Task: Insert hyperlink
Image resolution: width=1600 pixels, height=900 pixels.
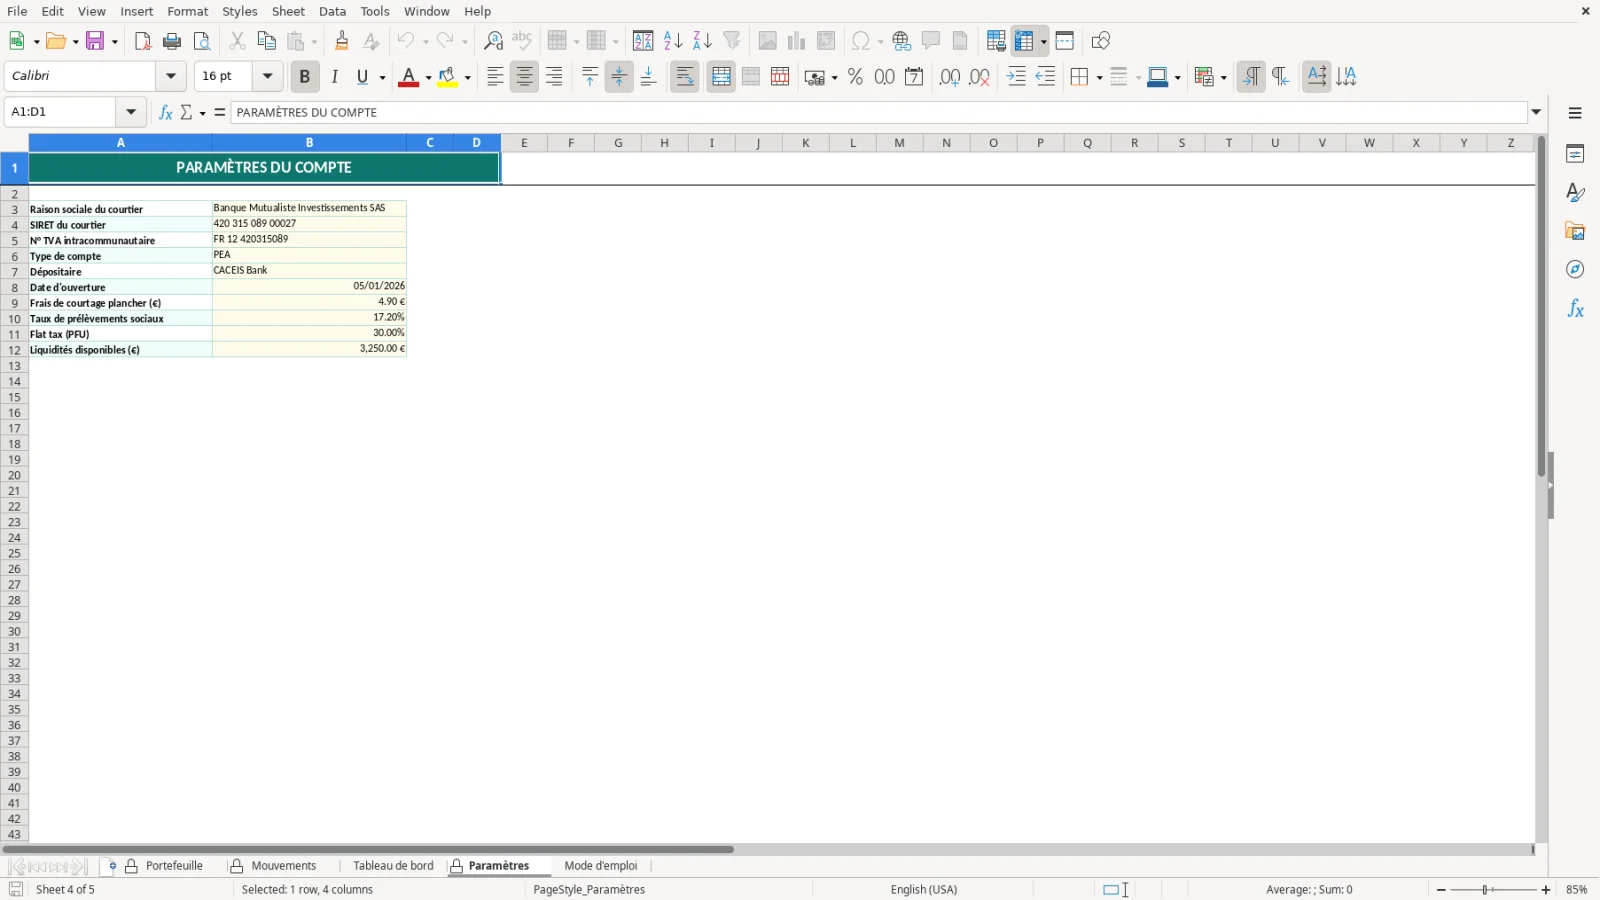Action: 902,41
